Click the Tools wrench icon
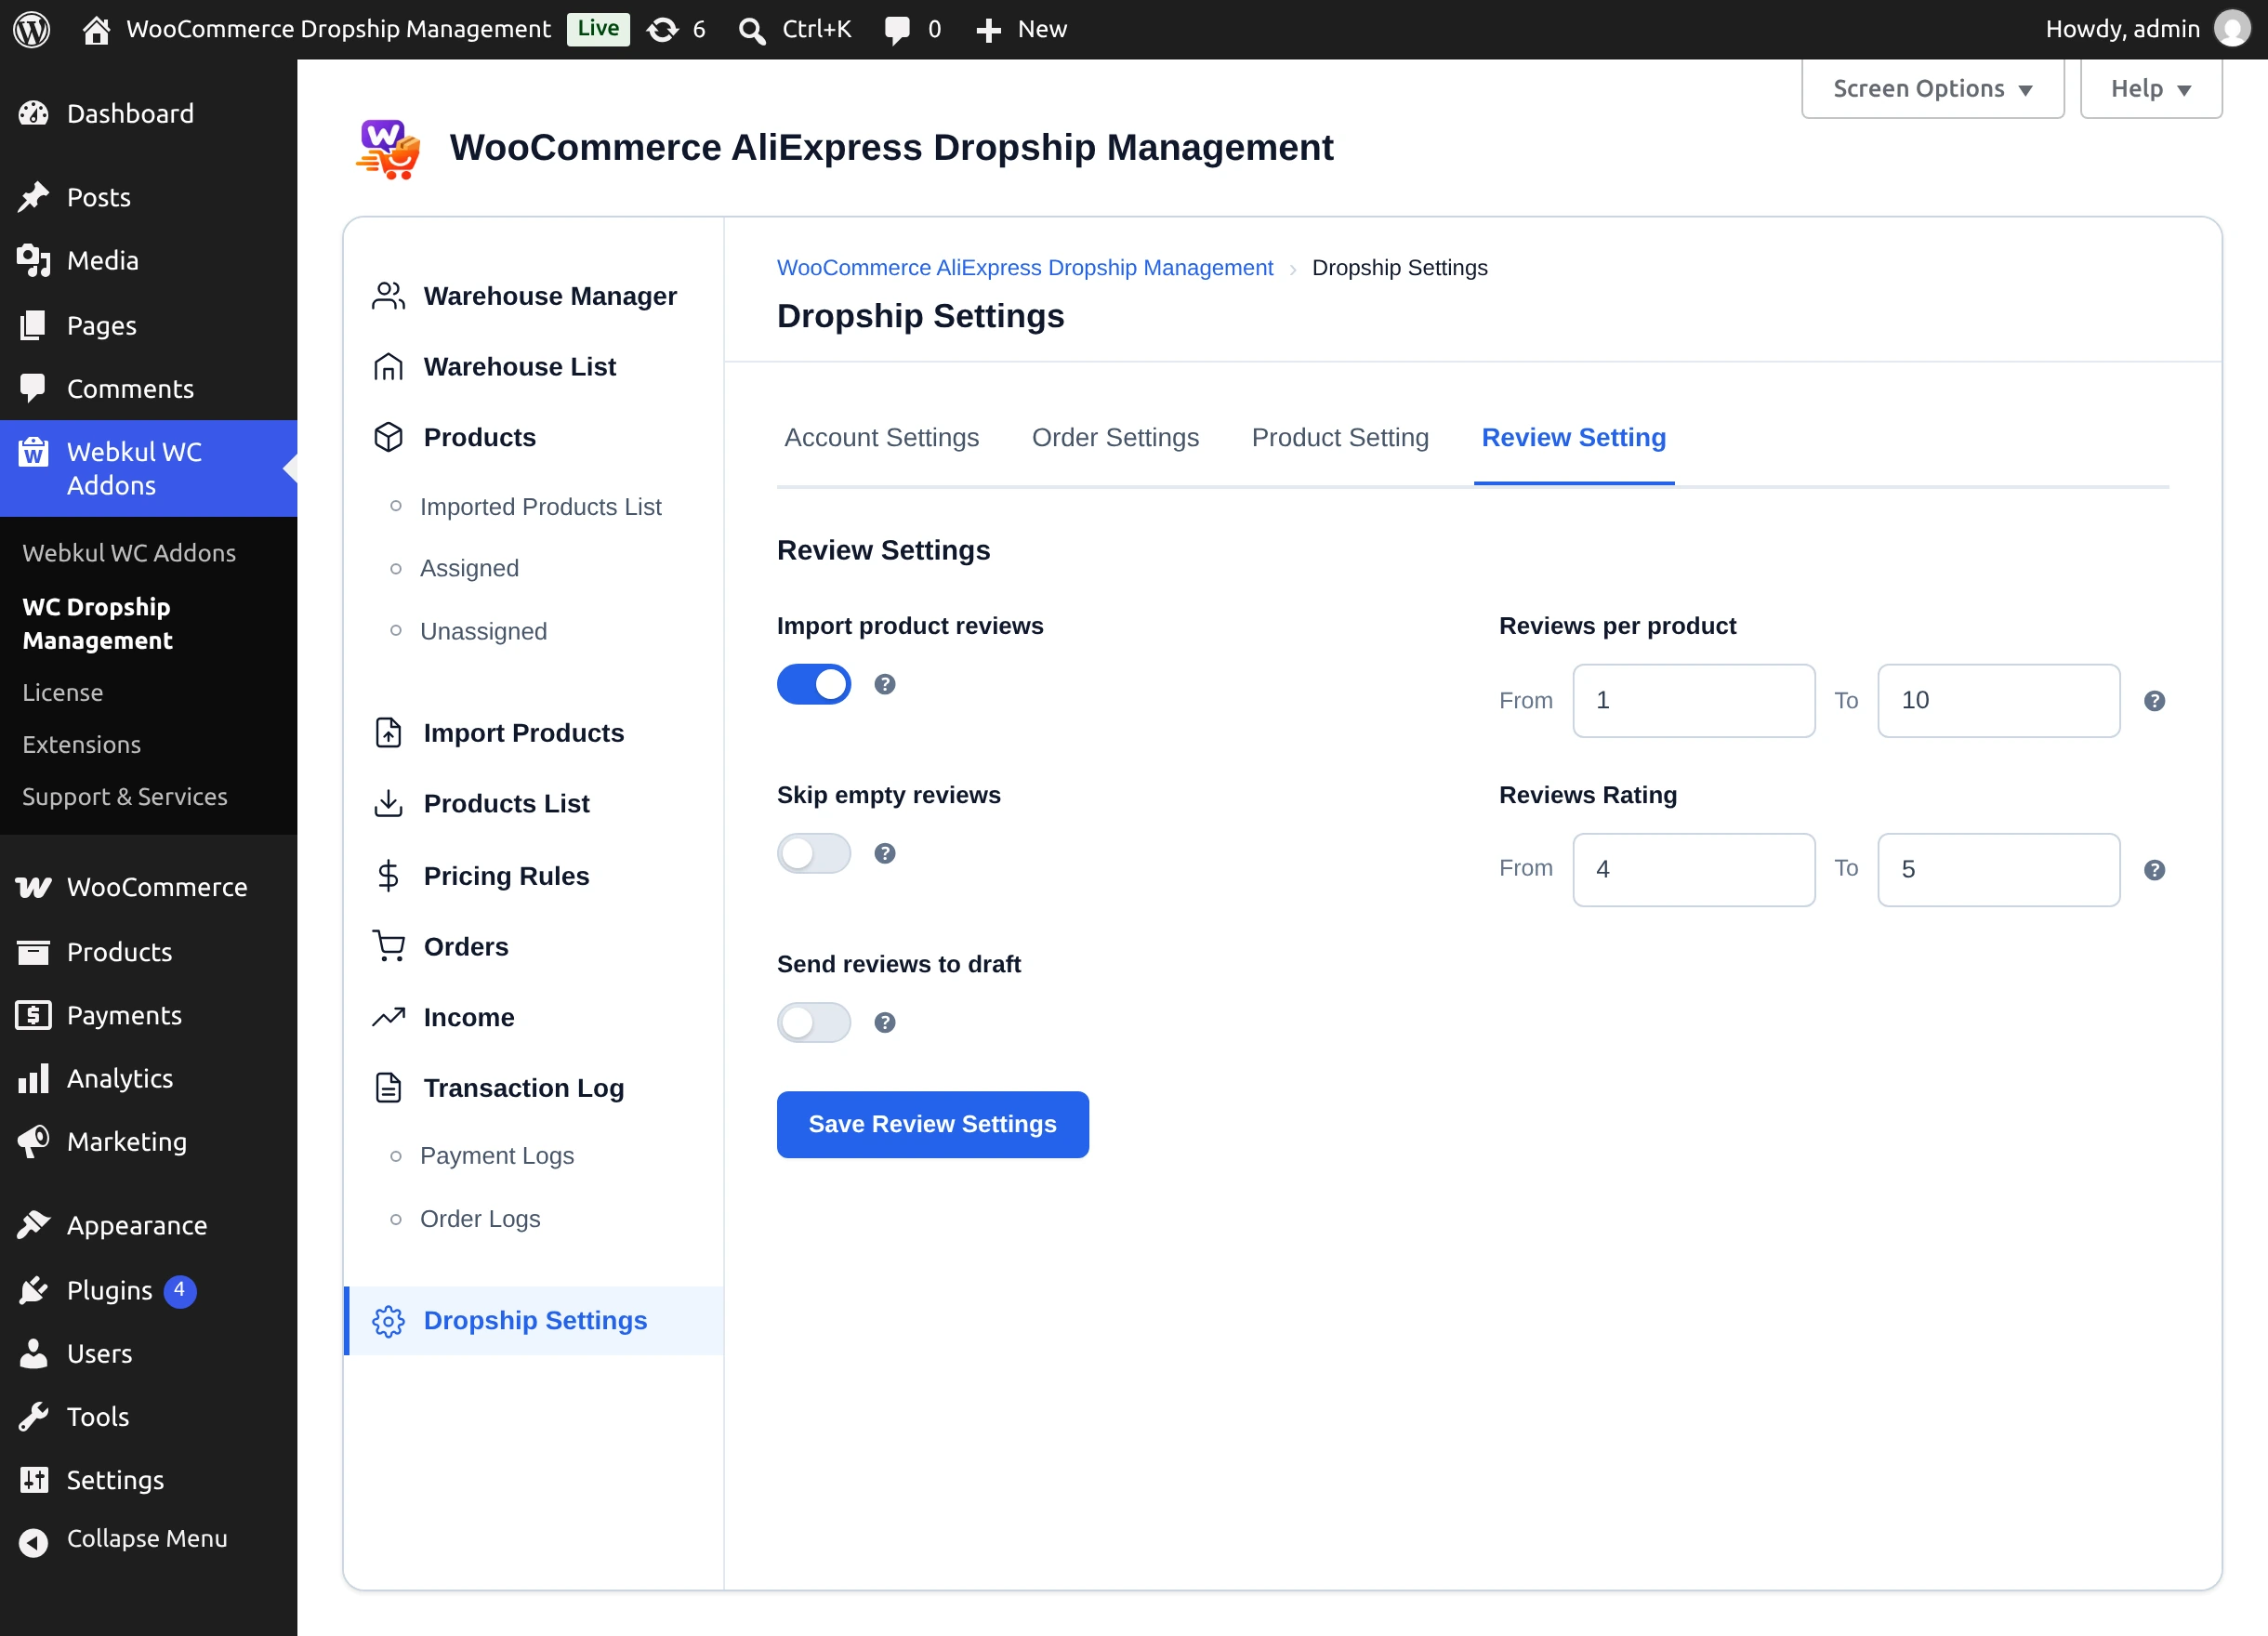2268x1636 pixels. pyautogui.click(x=33, y=1417)
